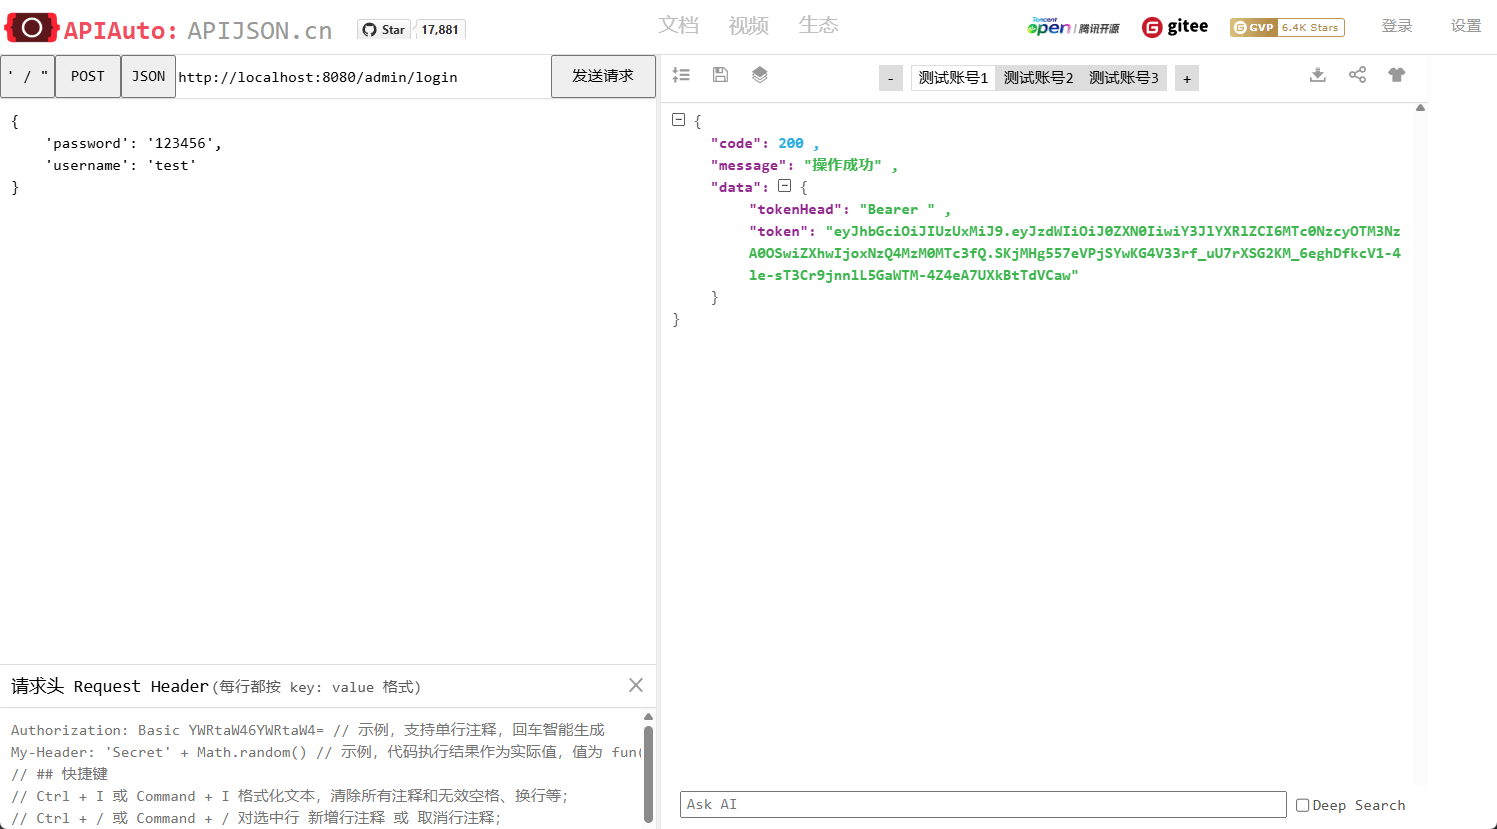This screenshot has height=829, width=1497.
Task: Open the 登录 login link
Action: 1396,26
